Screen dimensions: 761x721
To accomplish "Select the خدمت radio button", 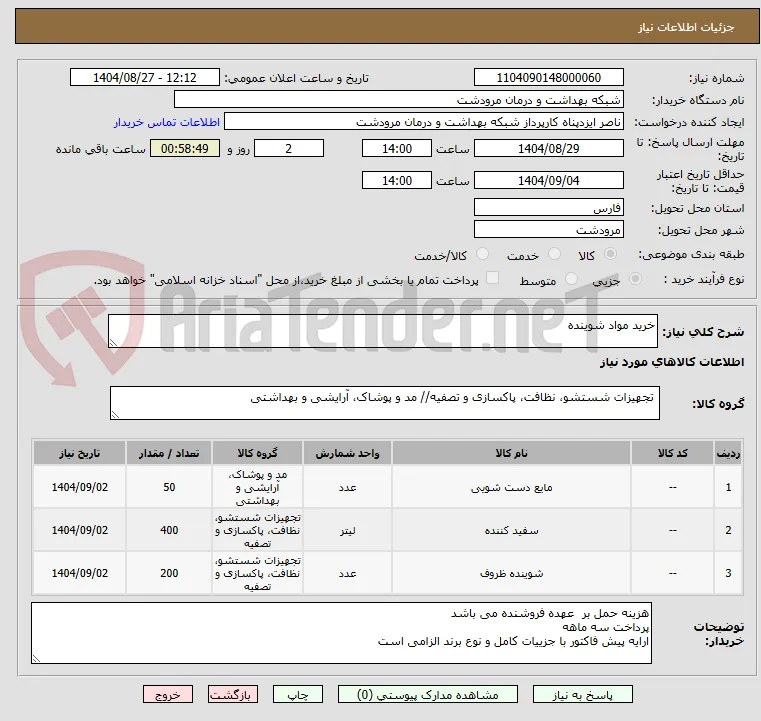I will coord(554,254).
